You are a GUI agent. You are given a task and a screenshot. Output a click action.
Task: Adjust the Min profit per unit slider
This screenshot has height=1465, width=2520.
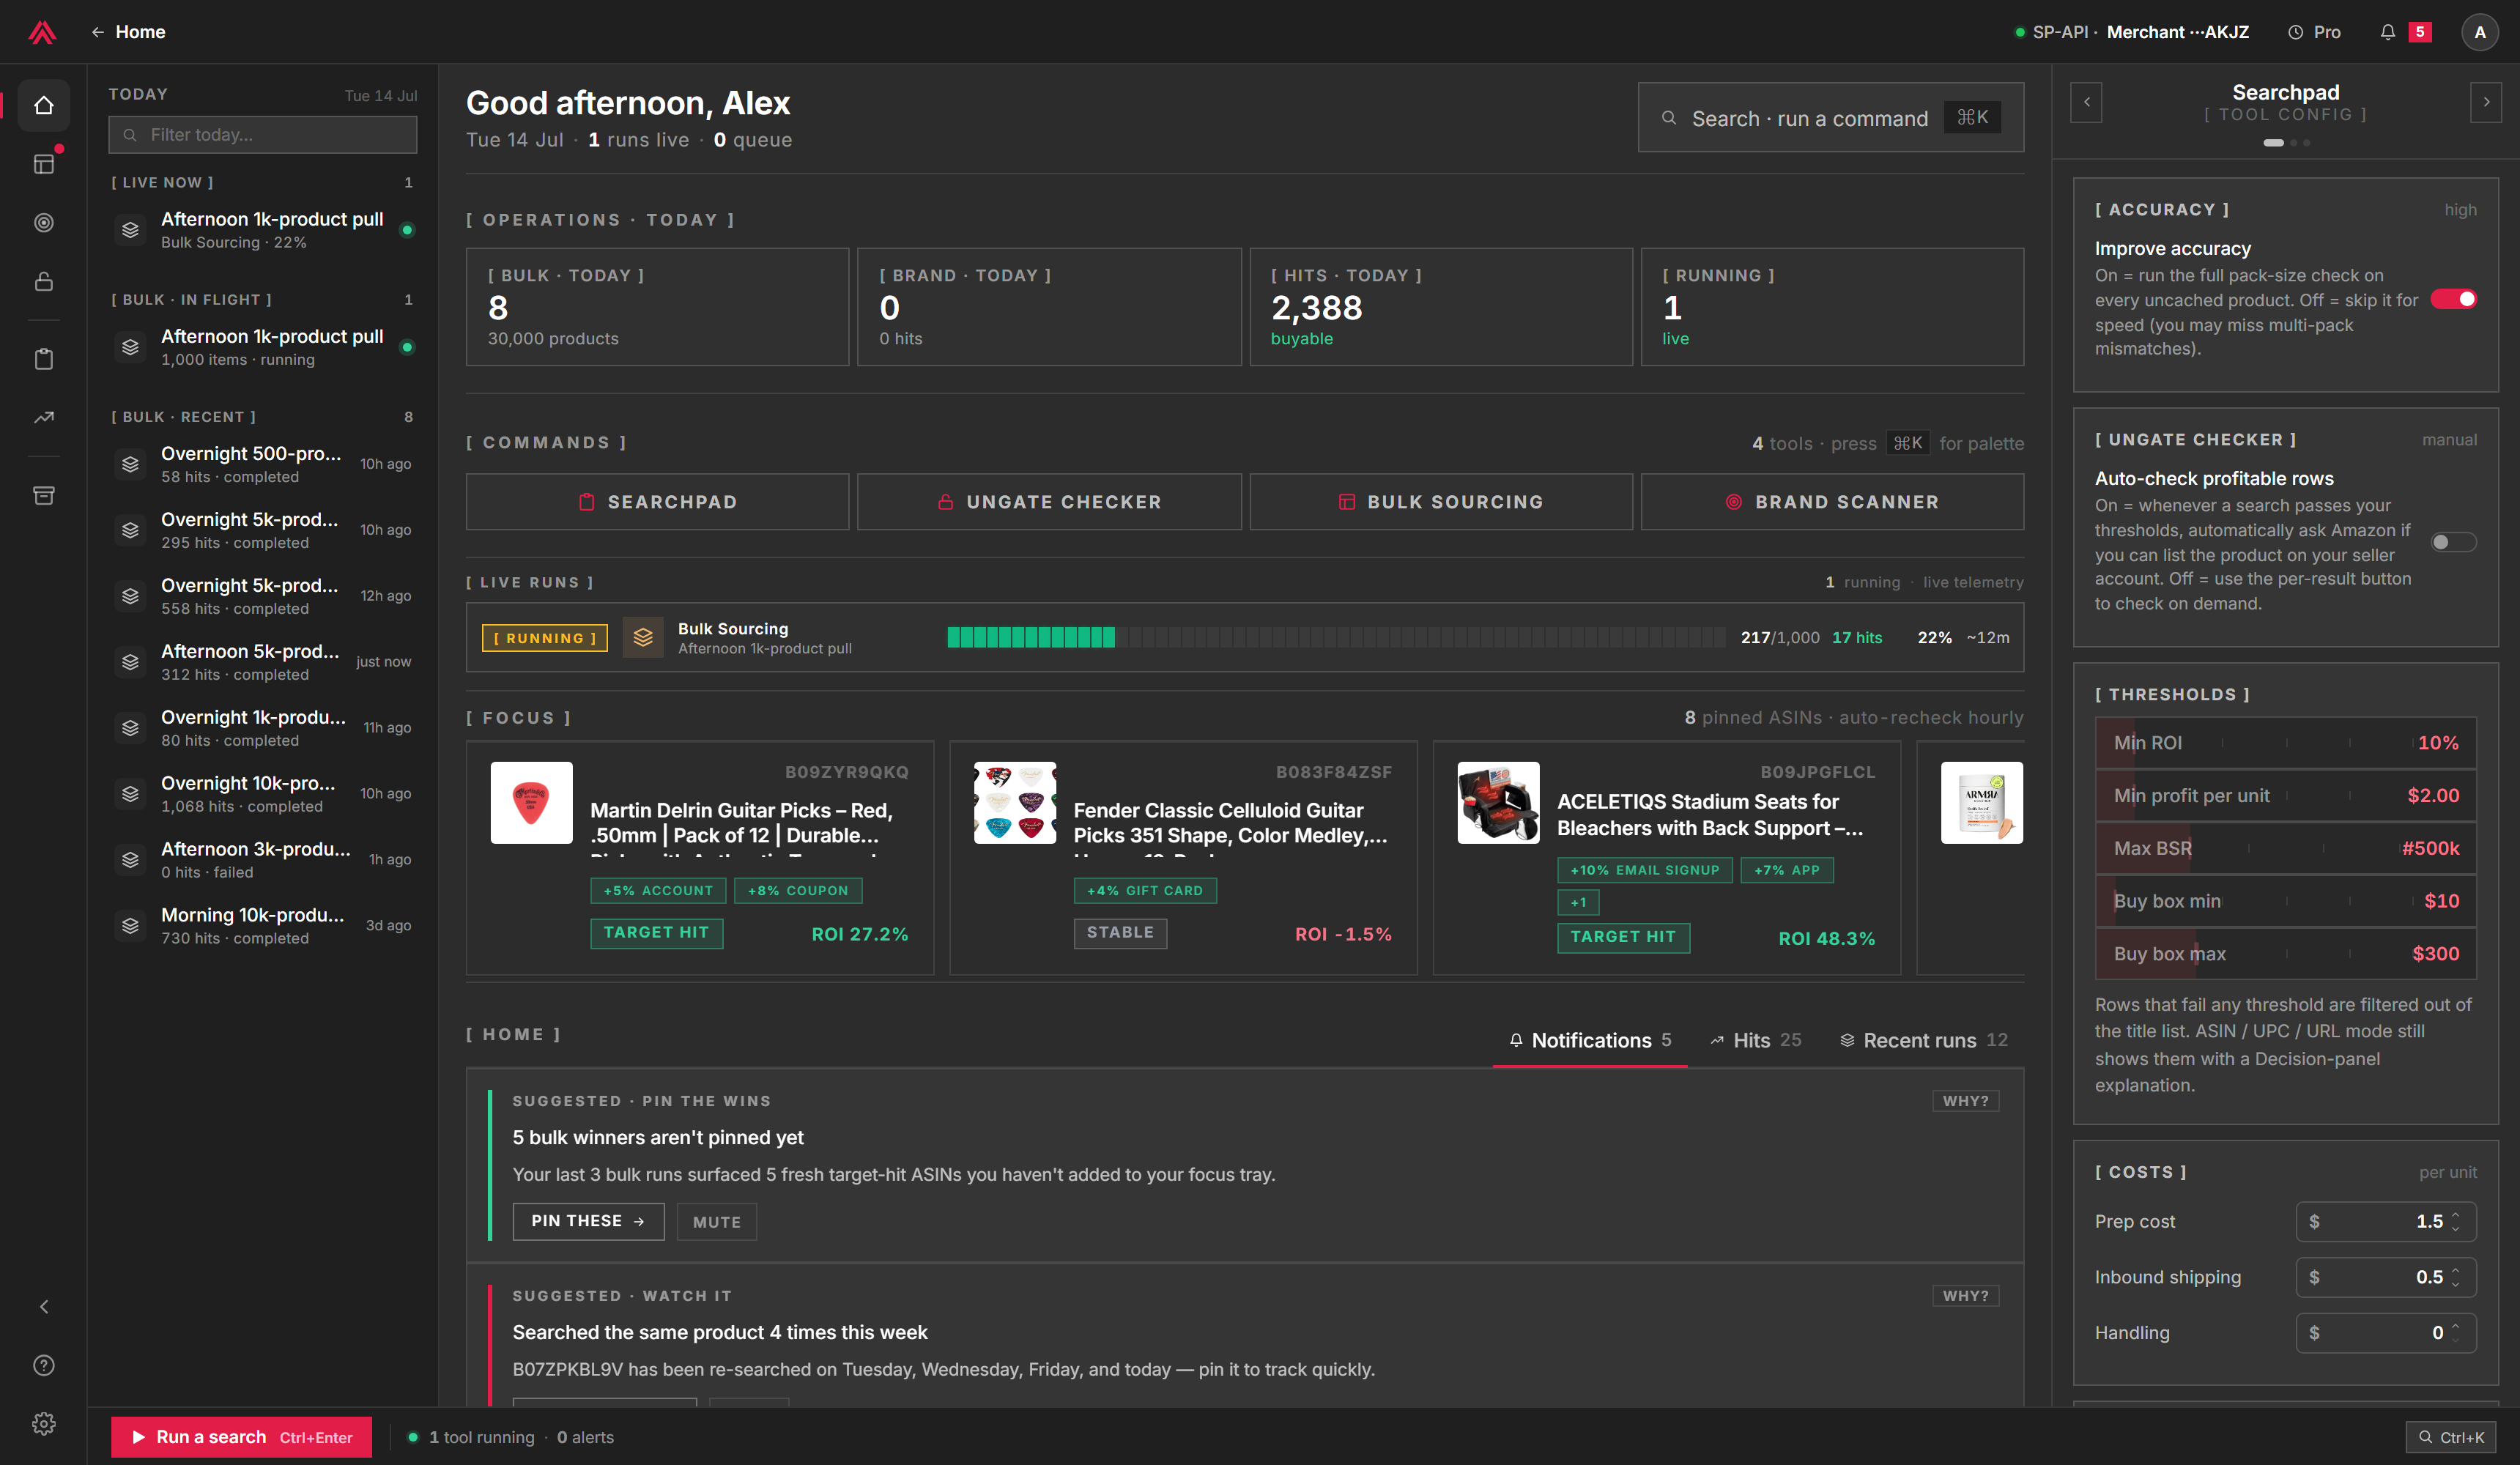[2286, 796]
